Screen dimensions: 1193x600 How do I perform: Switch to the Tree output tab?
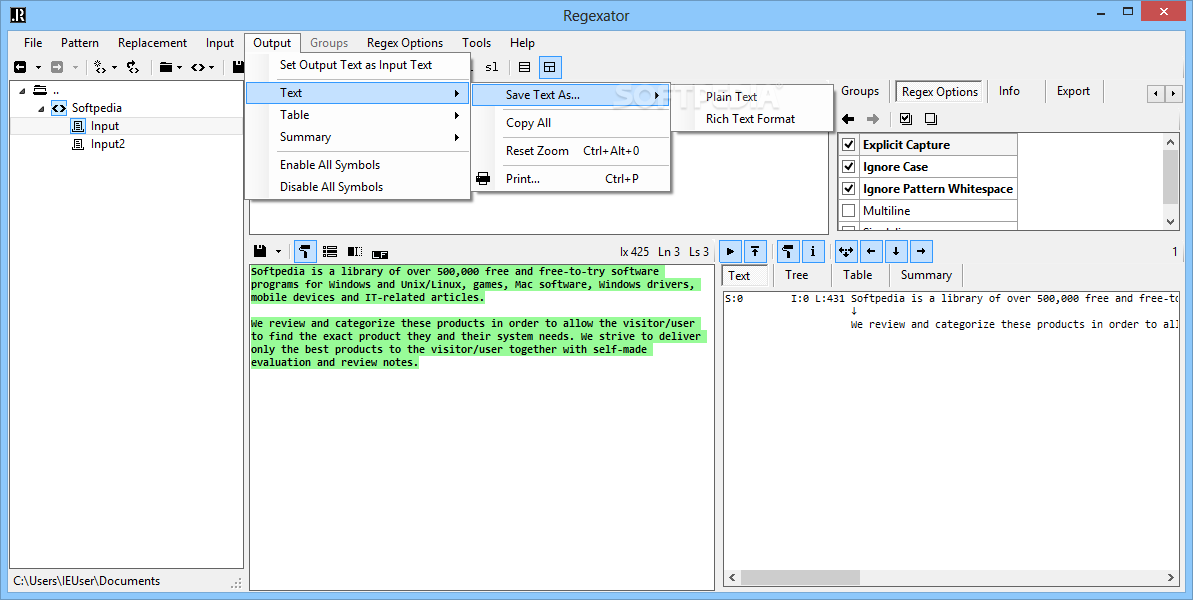pos(797,275)
